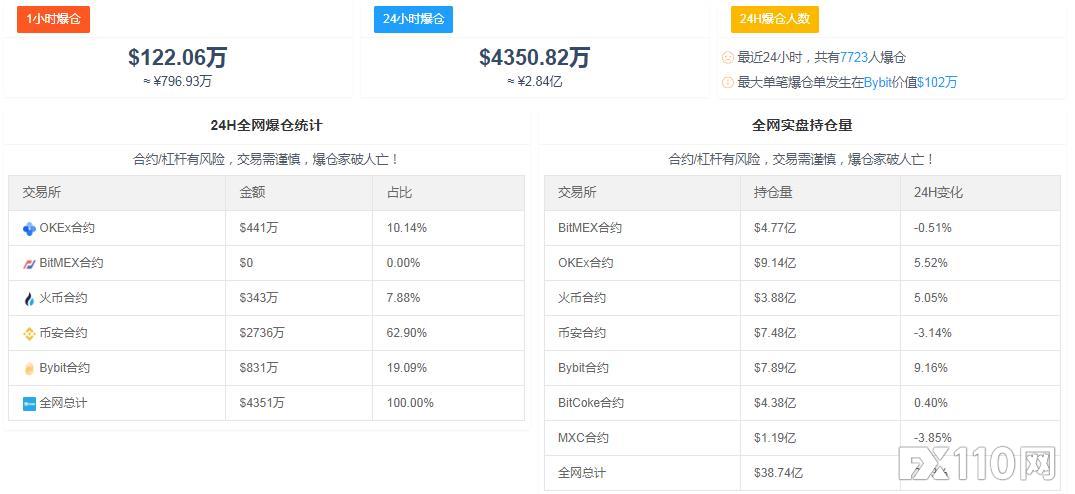The image size is (1075, 494).
Task: Click the -0.51% BitMEX 24H change
Action: tap(932, 228)
